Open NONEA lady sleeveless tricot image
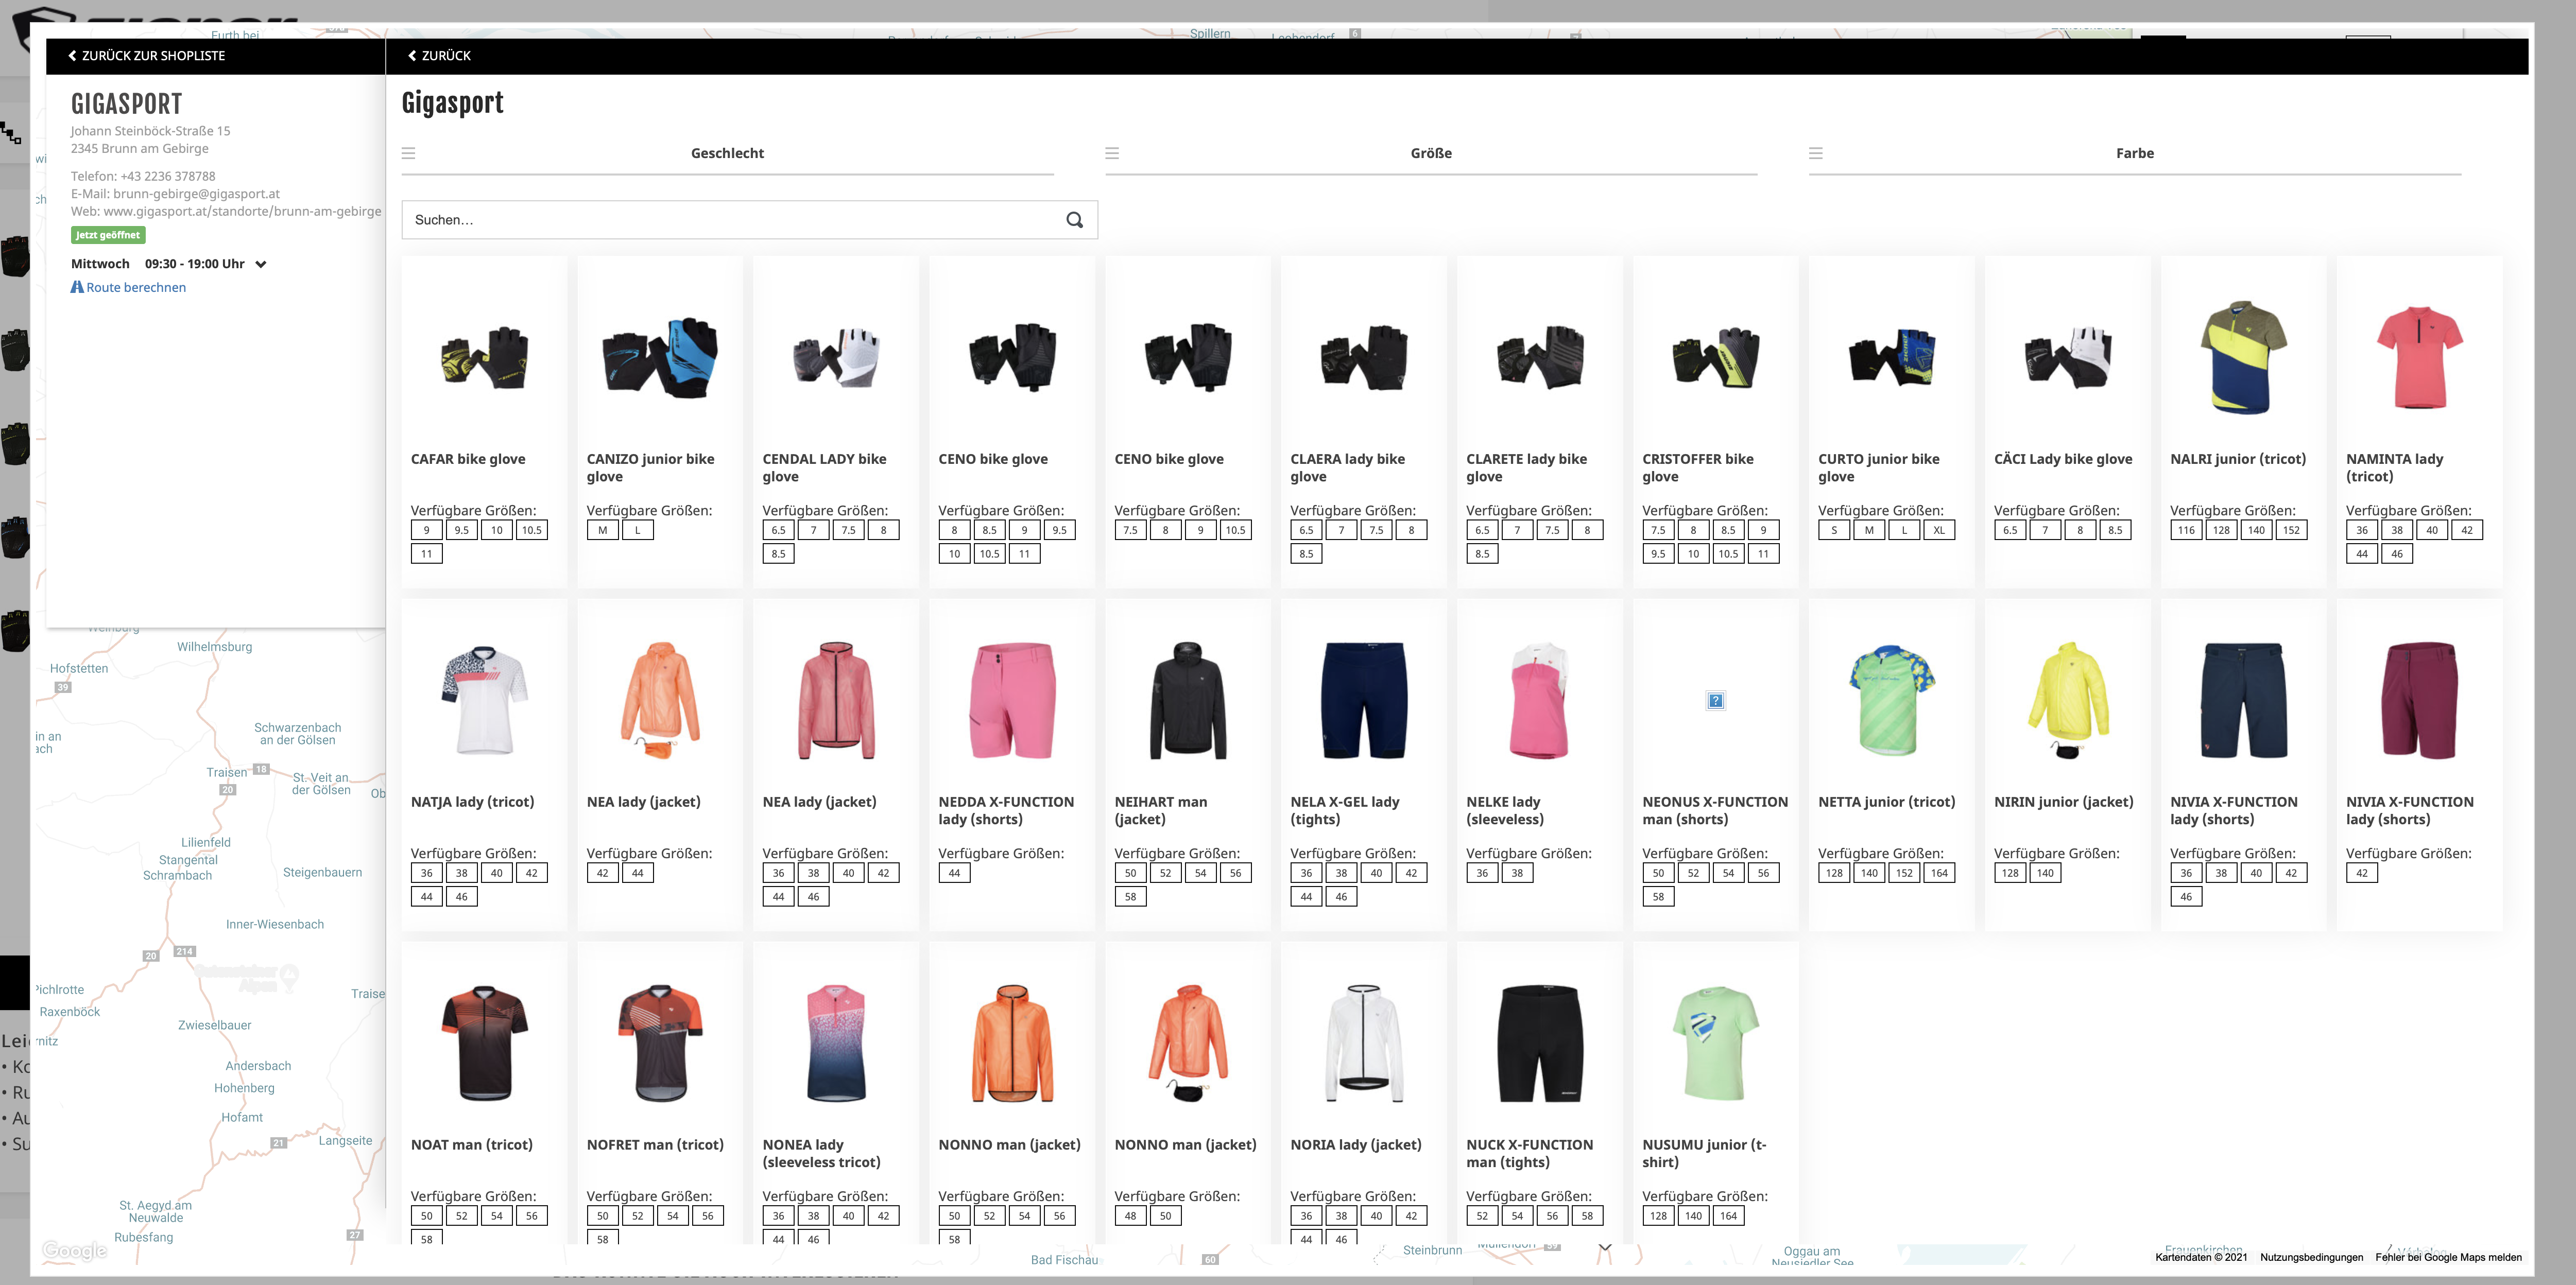Image resolution: width=2576 pixels, height=1285 pixels. tap(836, 1043)
